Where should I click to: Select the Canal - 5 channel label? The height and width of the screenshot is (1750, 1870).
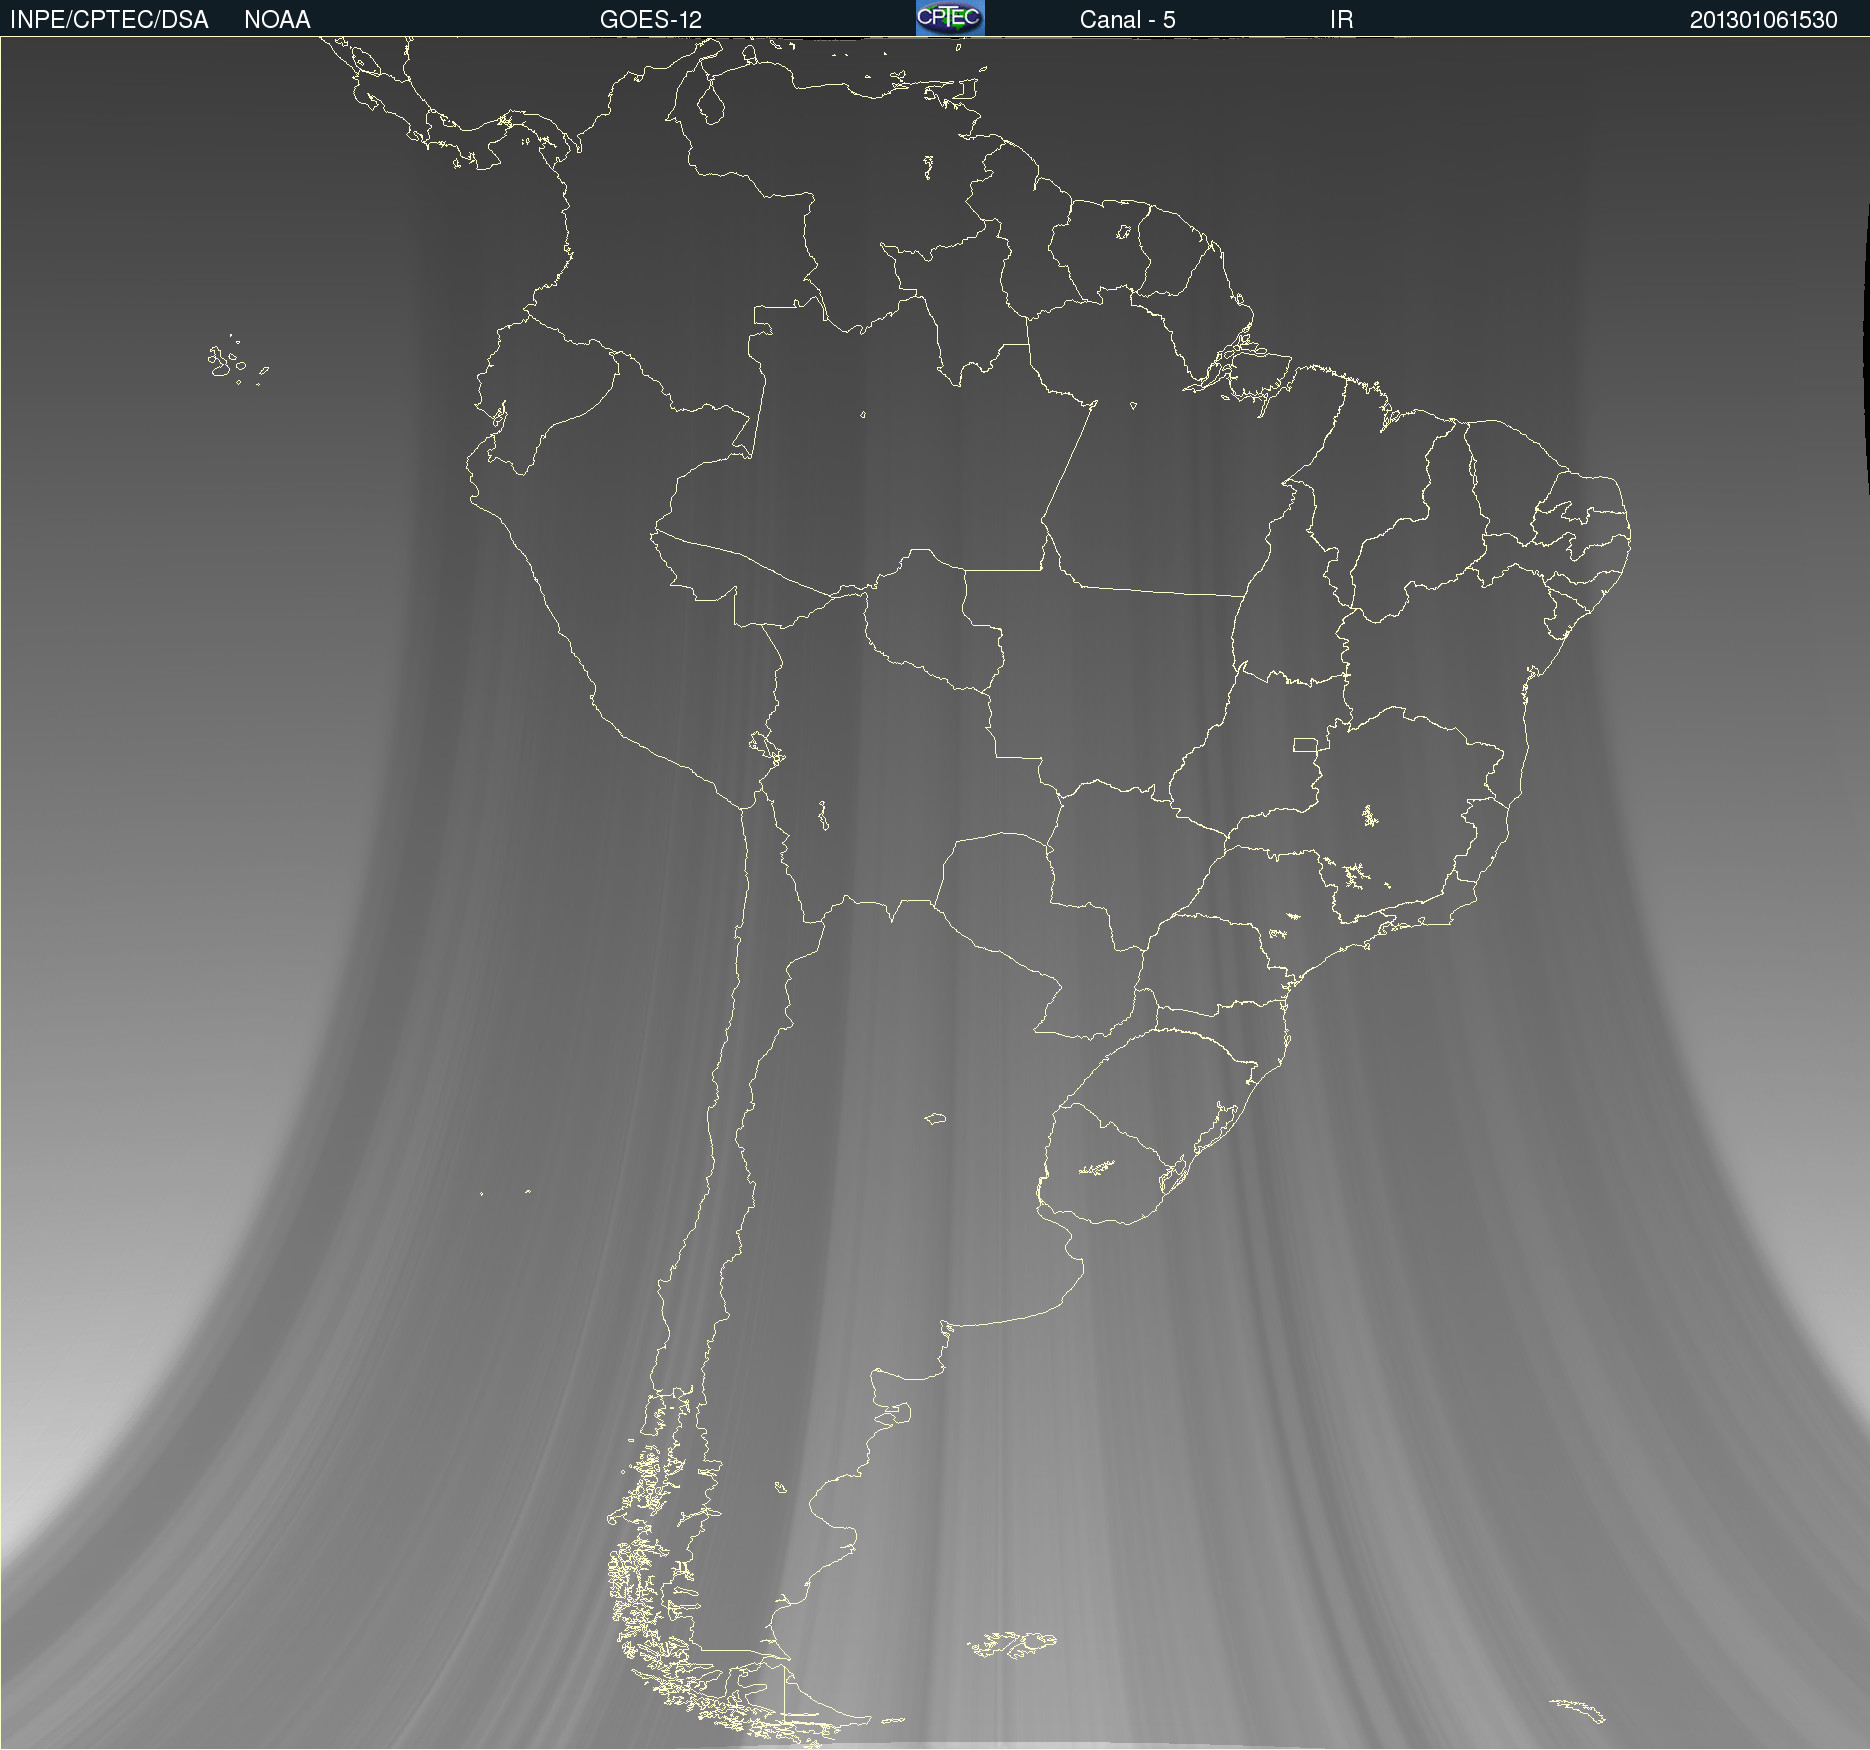1127,20
